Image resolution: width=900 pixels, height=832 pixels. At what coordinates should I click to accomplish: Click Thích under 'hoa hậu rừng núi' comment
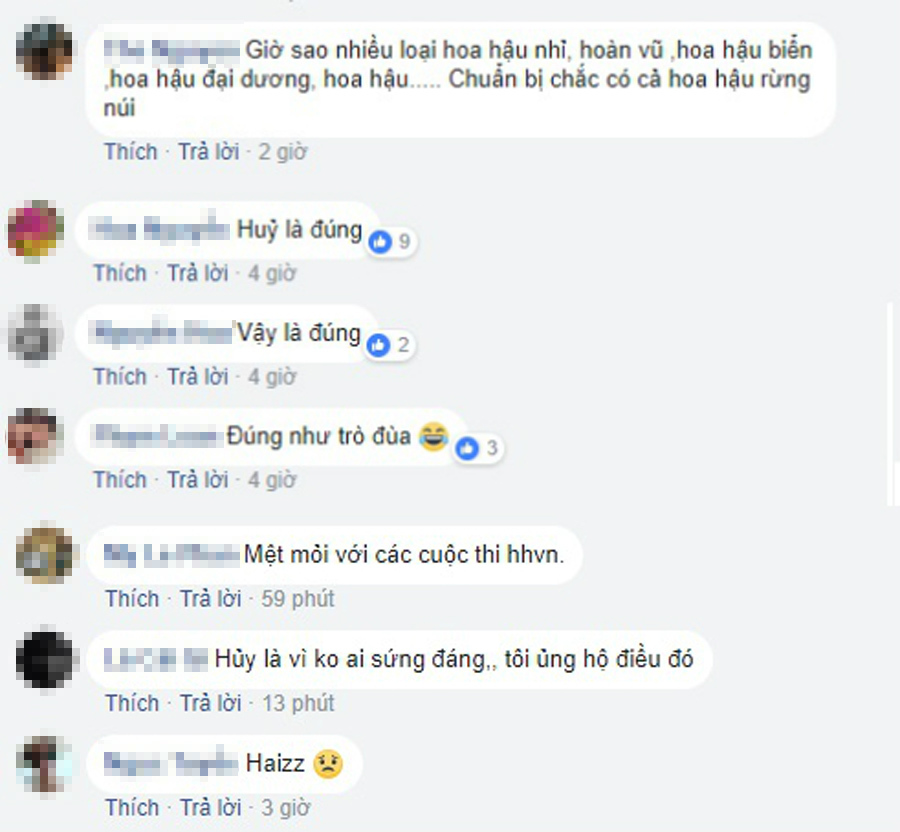(x=131, y=152)
